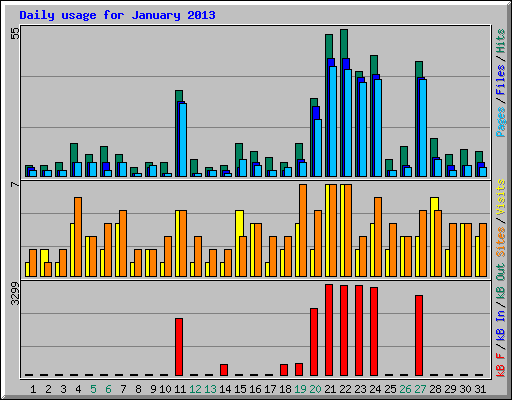
Task: Click the 'Visits' legend label
Action: tap(501, 198)
